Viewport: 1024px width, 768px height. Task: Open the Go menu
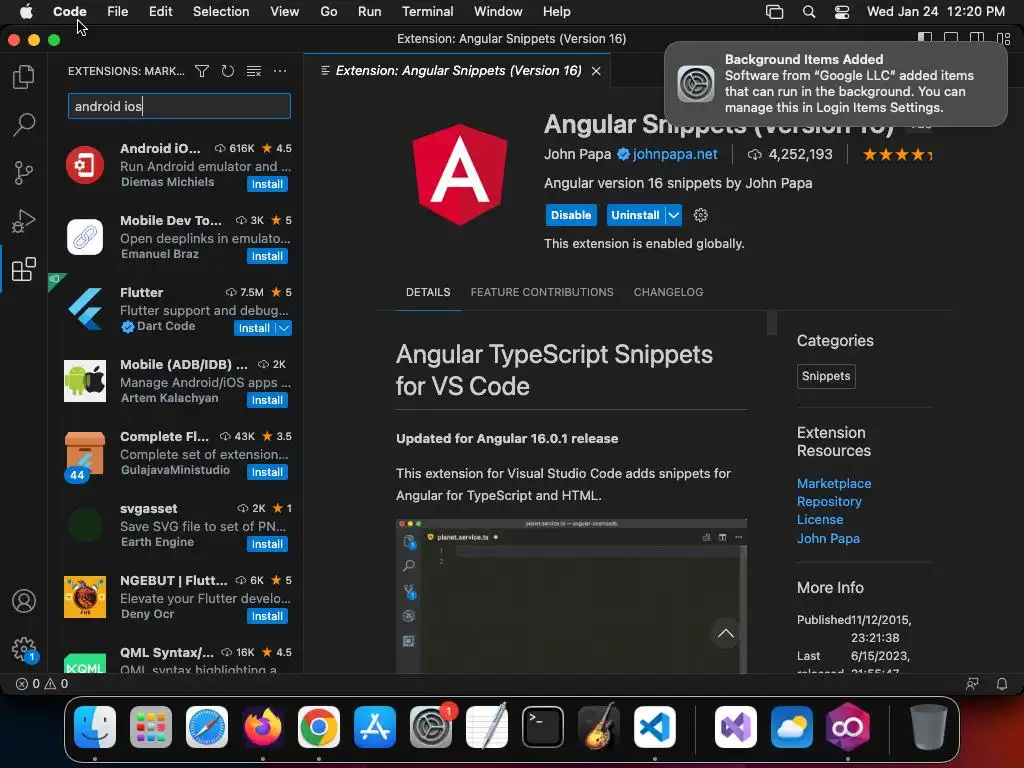click(328, 12)
